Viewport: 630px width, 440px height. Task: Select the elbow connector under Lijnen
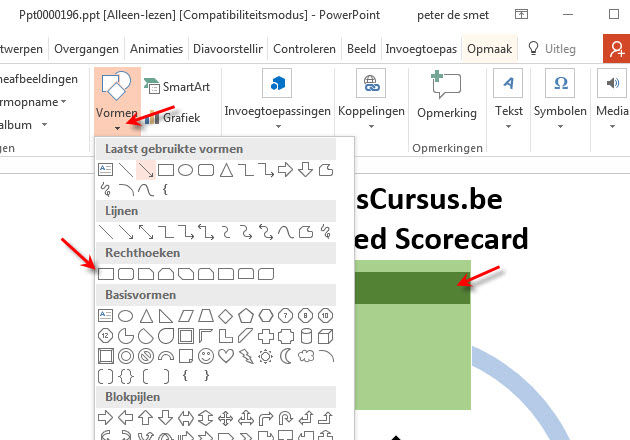point(166,232)
